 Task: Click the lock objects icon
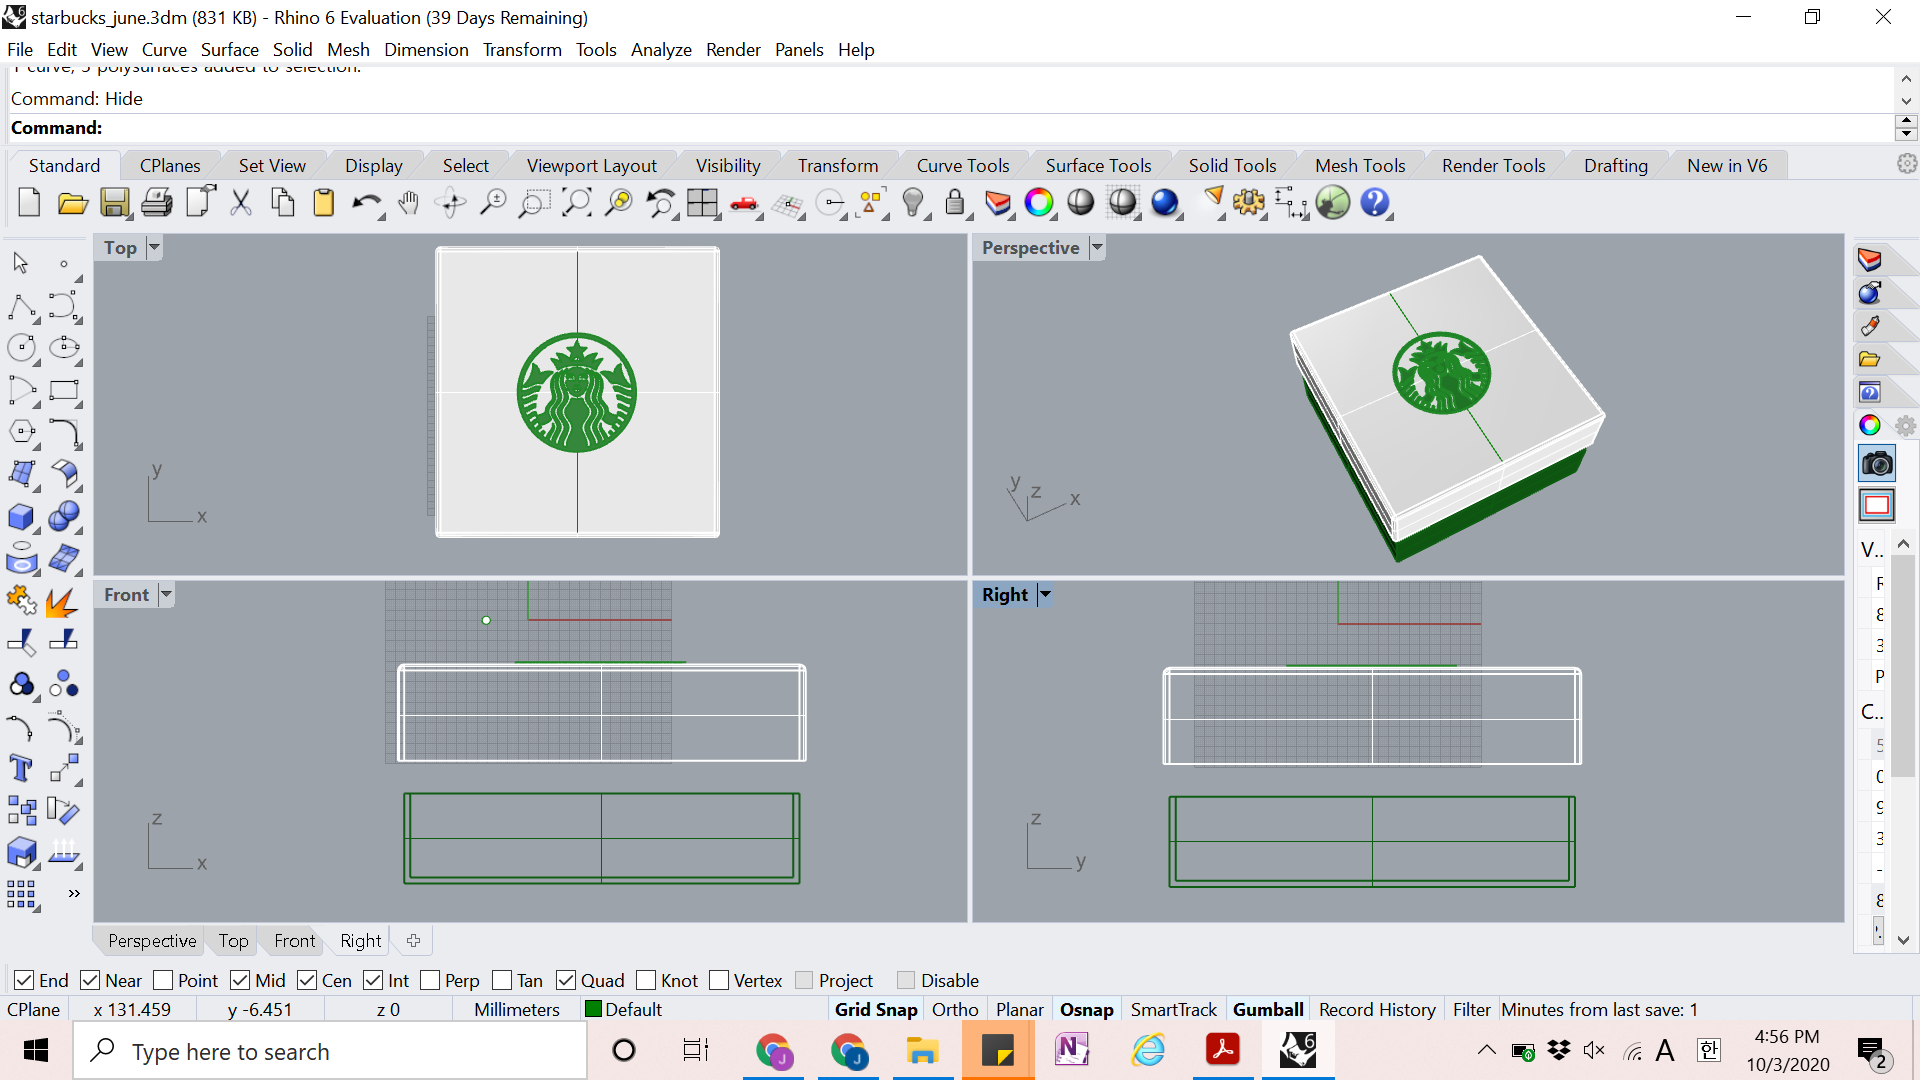click(955, 203)
